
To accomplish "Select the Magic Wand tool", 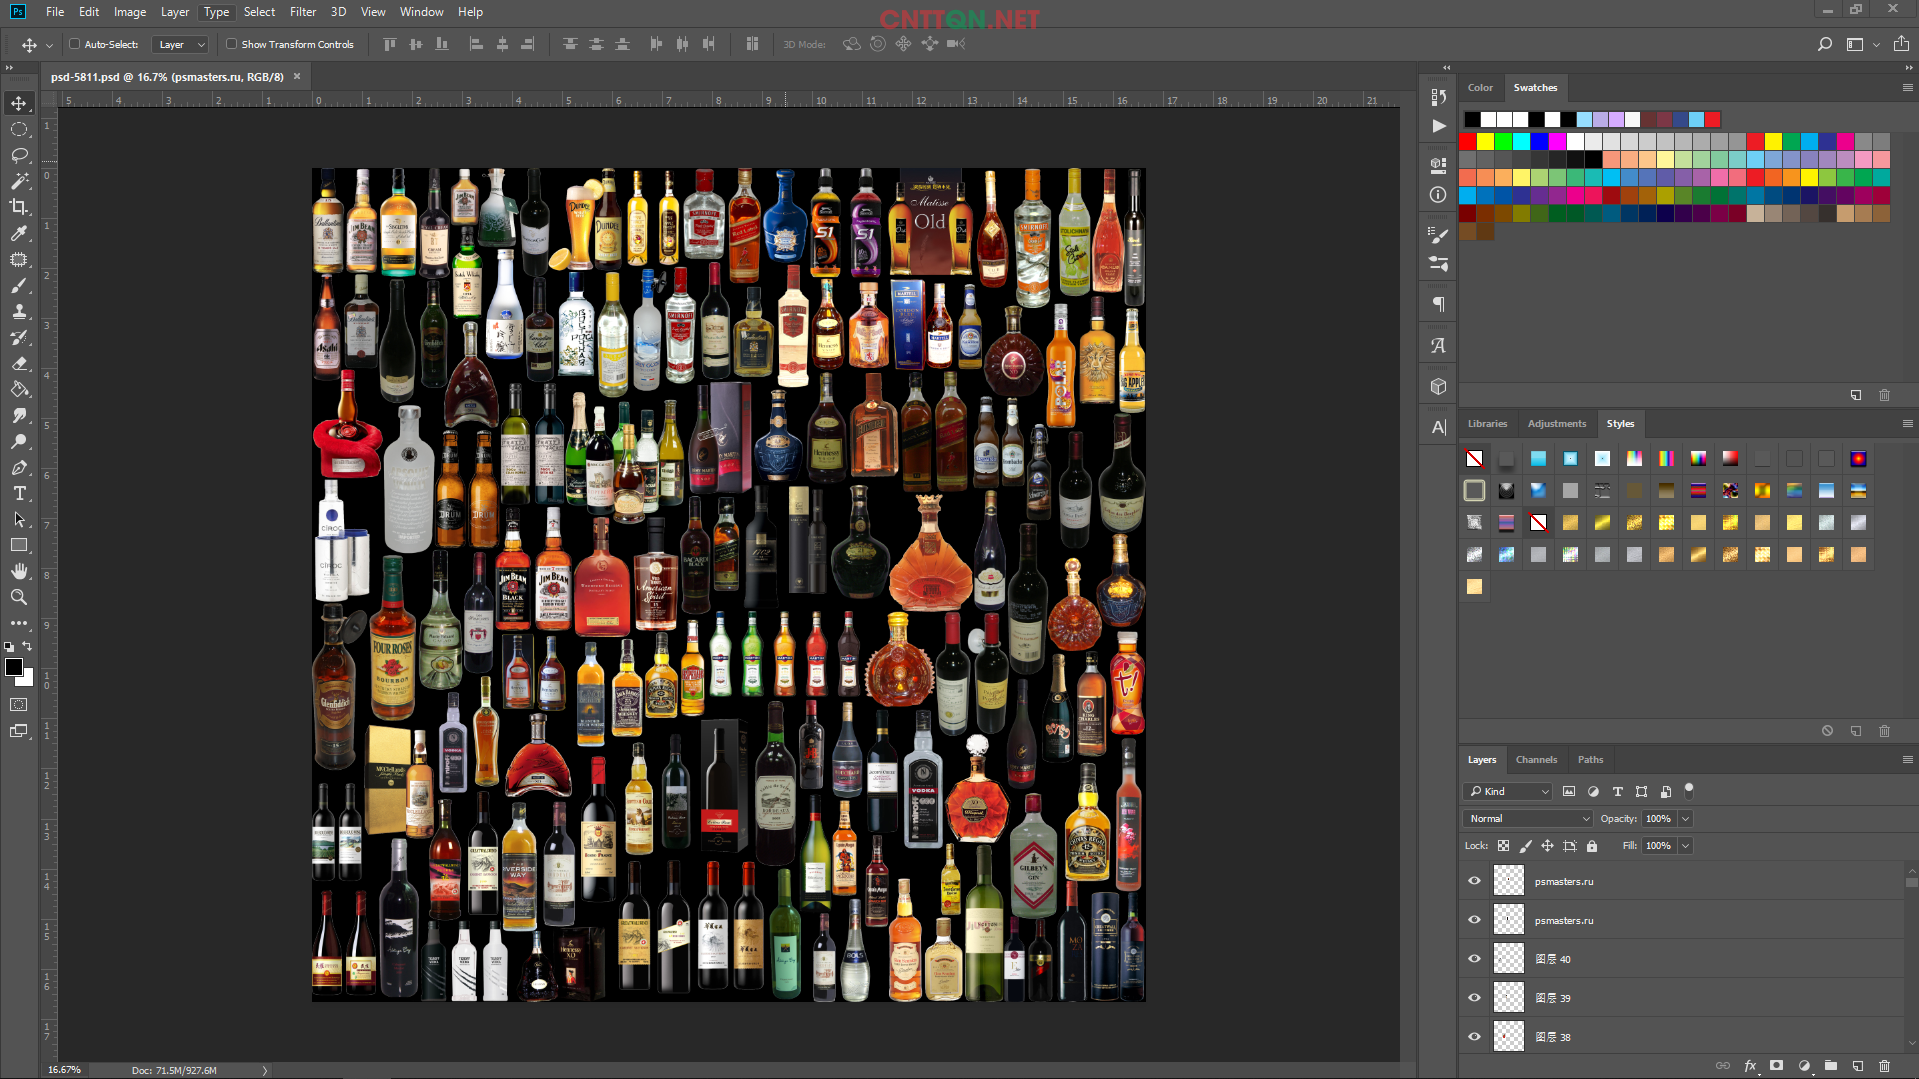I will point(19,181).
